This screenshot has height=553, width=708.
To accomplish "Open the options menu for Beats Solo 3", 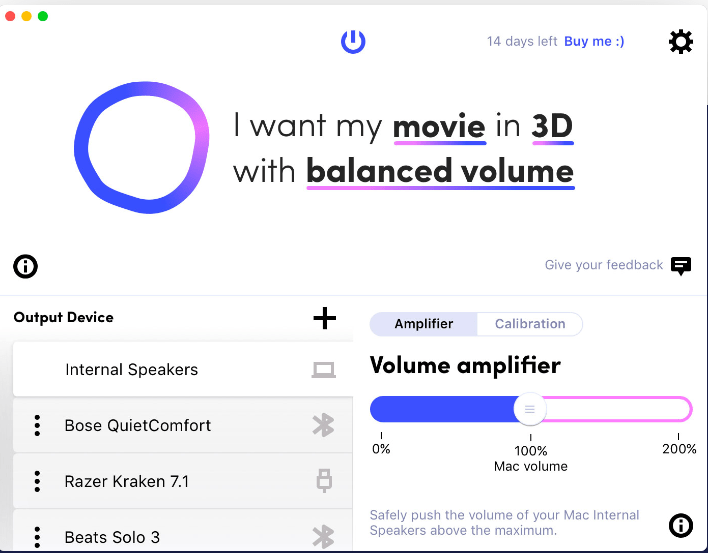I will tap(37, 536).
